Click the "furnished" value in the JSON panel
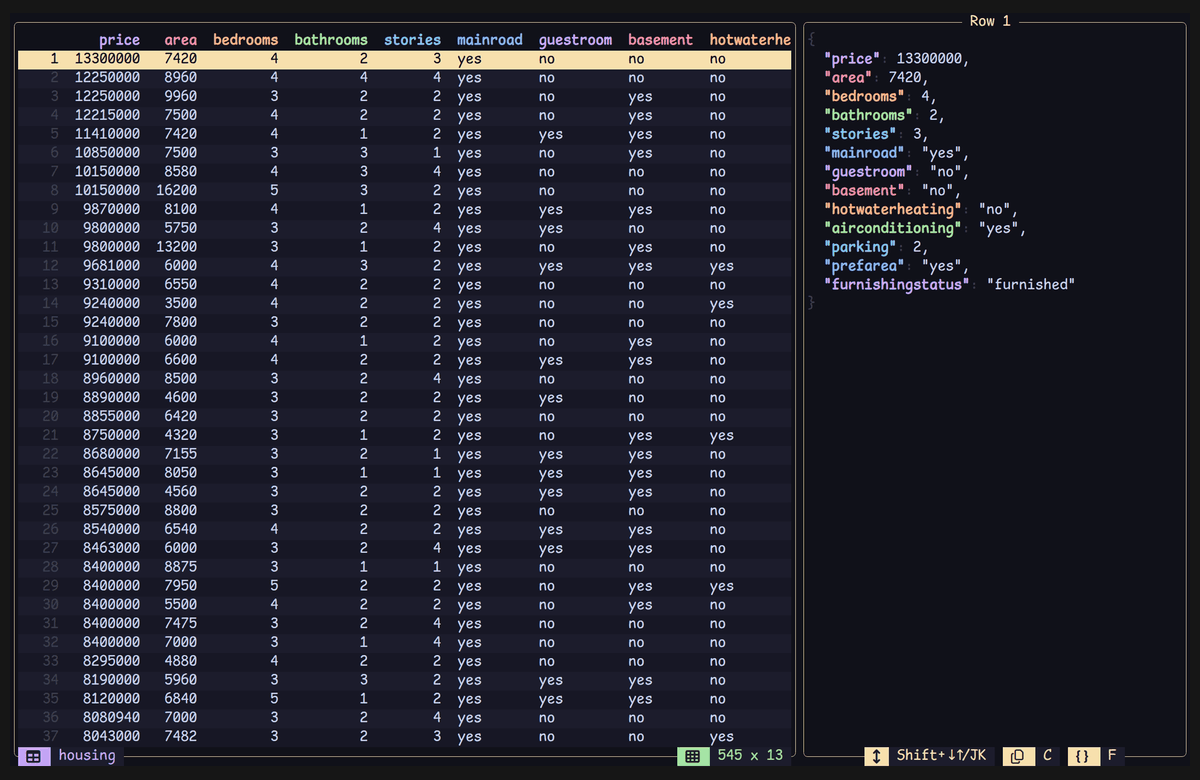The image size is (1200, 780). click(x=1031, y=285)
